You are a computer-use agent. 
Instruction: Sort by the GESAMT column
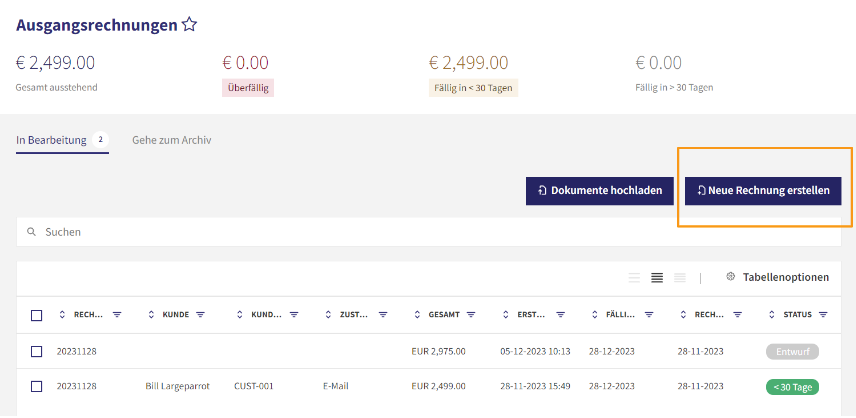418,315
